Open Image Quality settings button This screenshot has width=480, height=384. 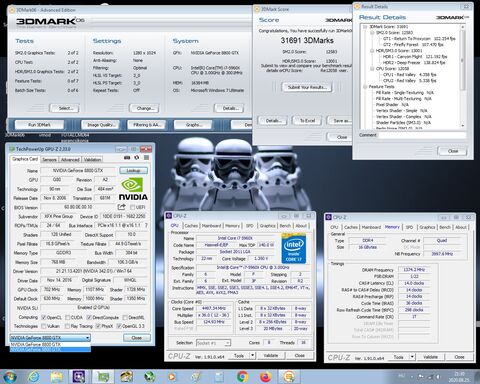point(101,125)
